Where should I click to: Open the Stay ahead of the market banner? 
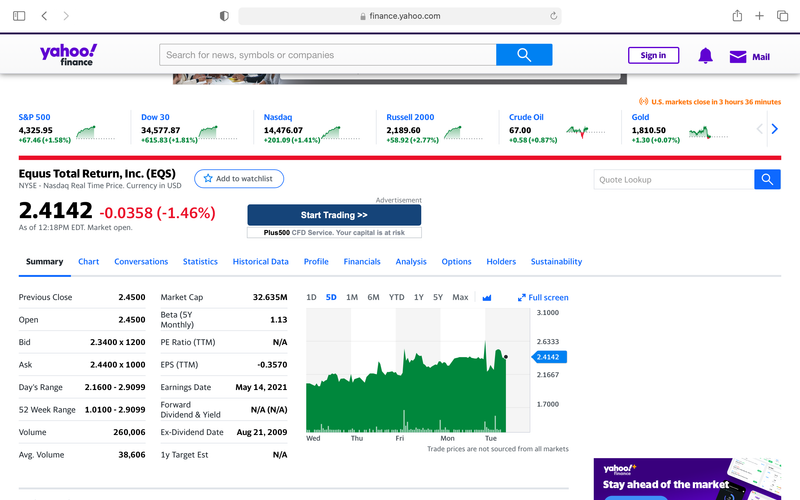687,479
